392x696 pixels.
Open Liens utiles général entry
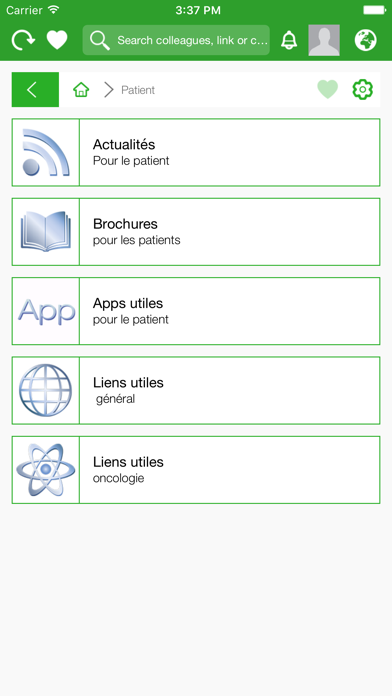point(196,391)
